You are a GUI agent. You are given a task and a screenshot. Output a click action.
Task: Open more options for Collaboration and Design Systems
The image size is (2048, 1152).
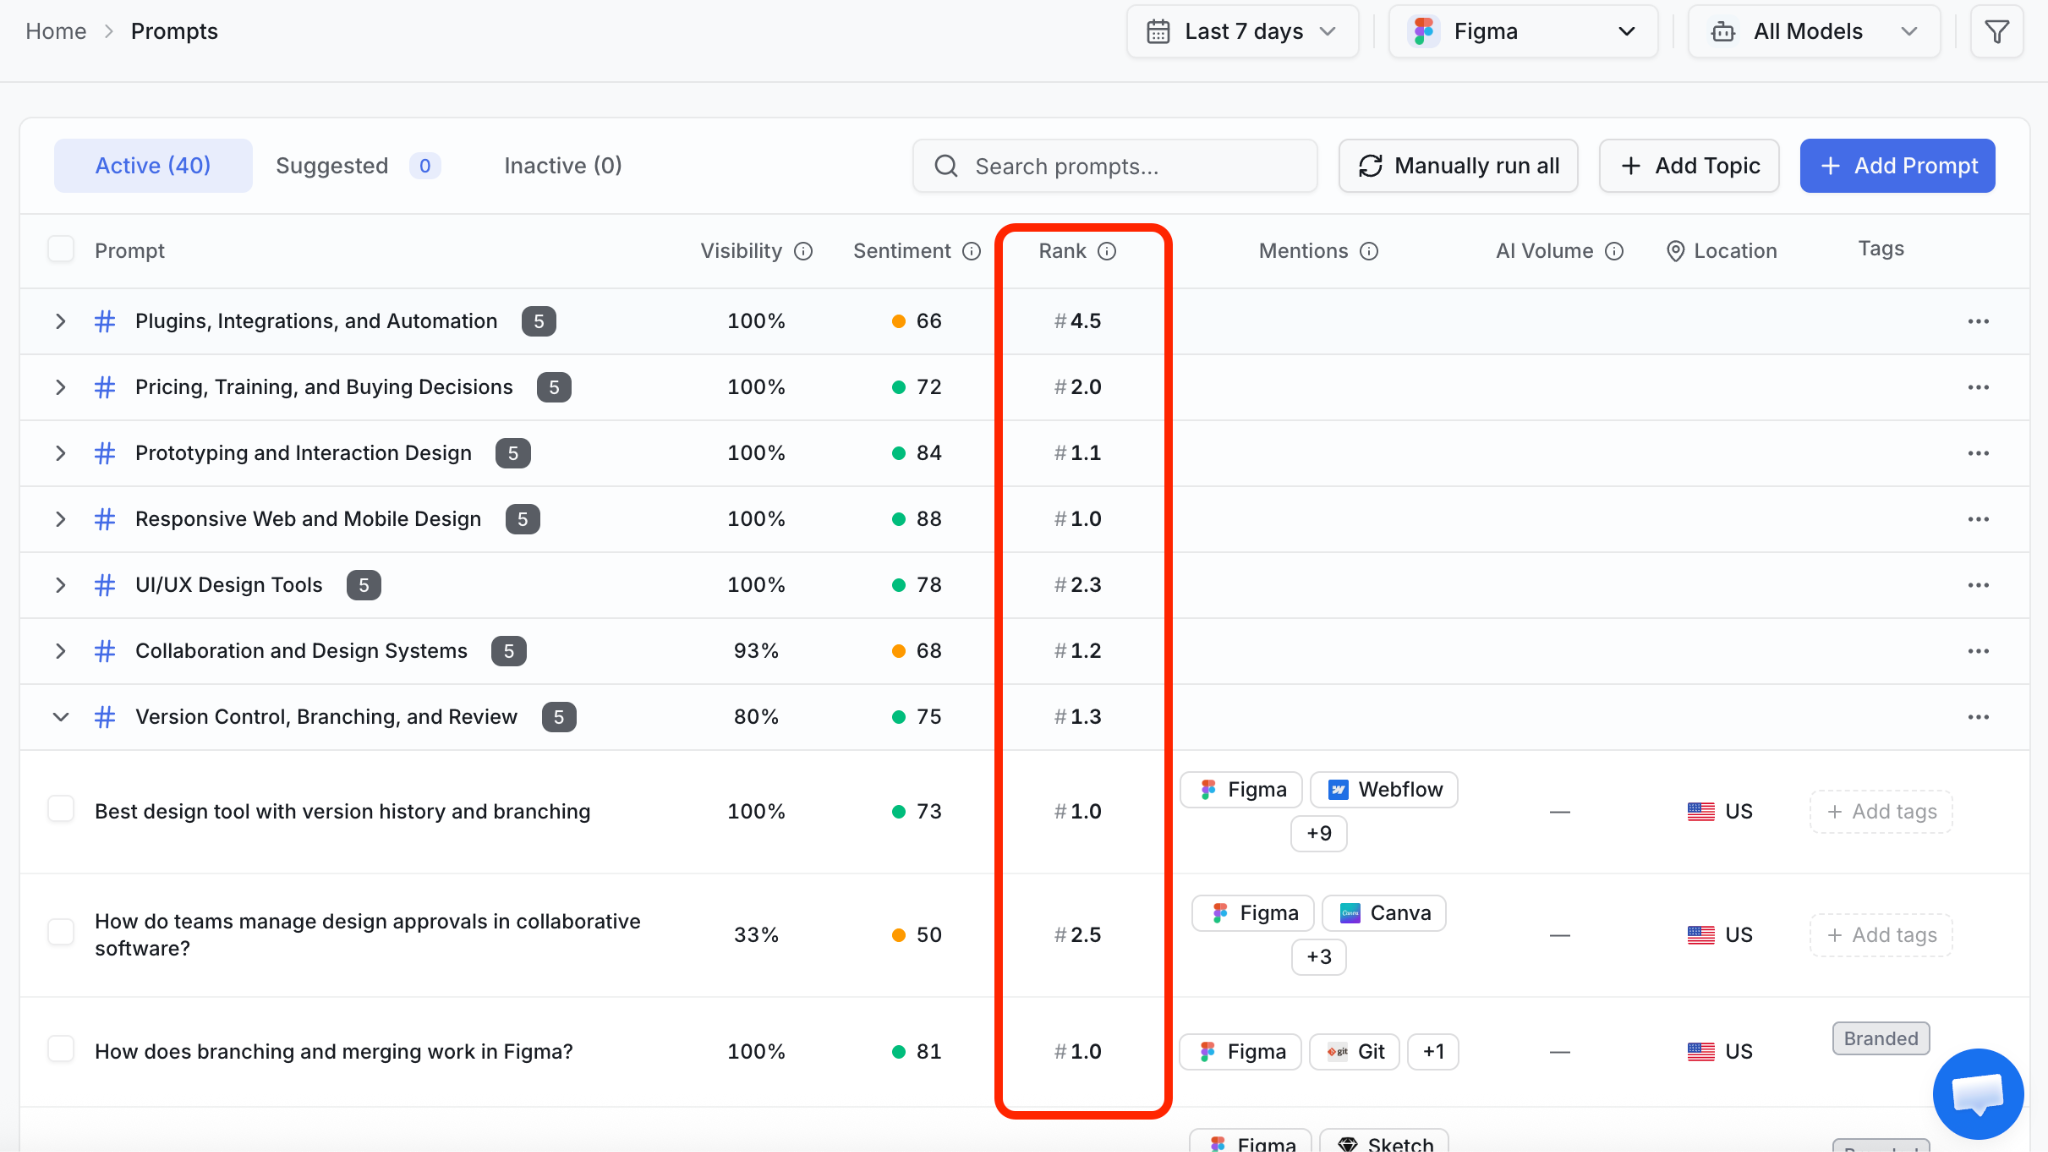click(x=1978, y=651)
